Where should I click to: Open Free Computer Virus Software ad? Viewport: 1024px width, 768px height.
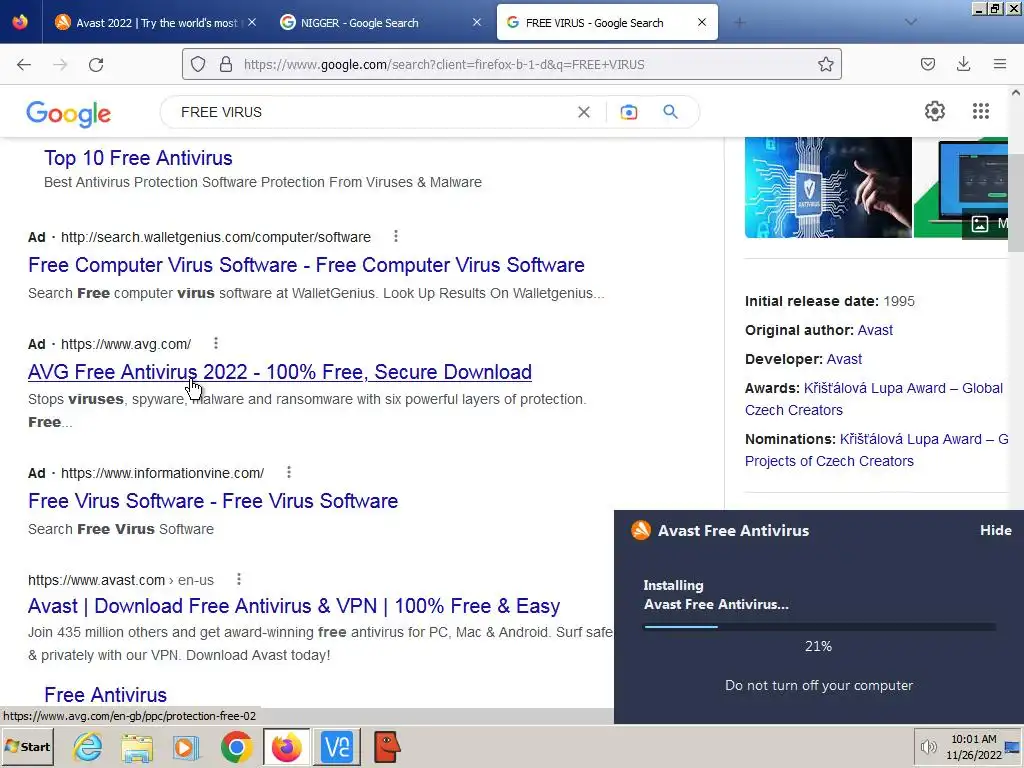point(306,265)
